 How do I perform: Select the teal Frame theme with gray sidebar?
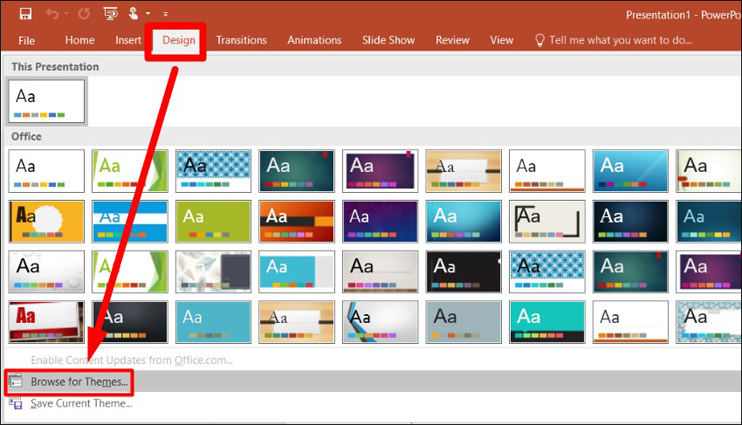click(296, 272)
